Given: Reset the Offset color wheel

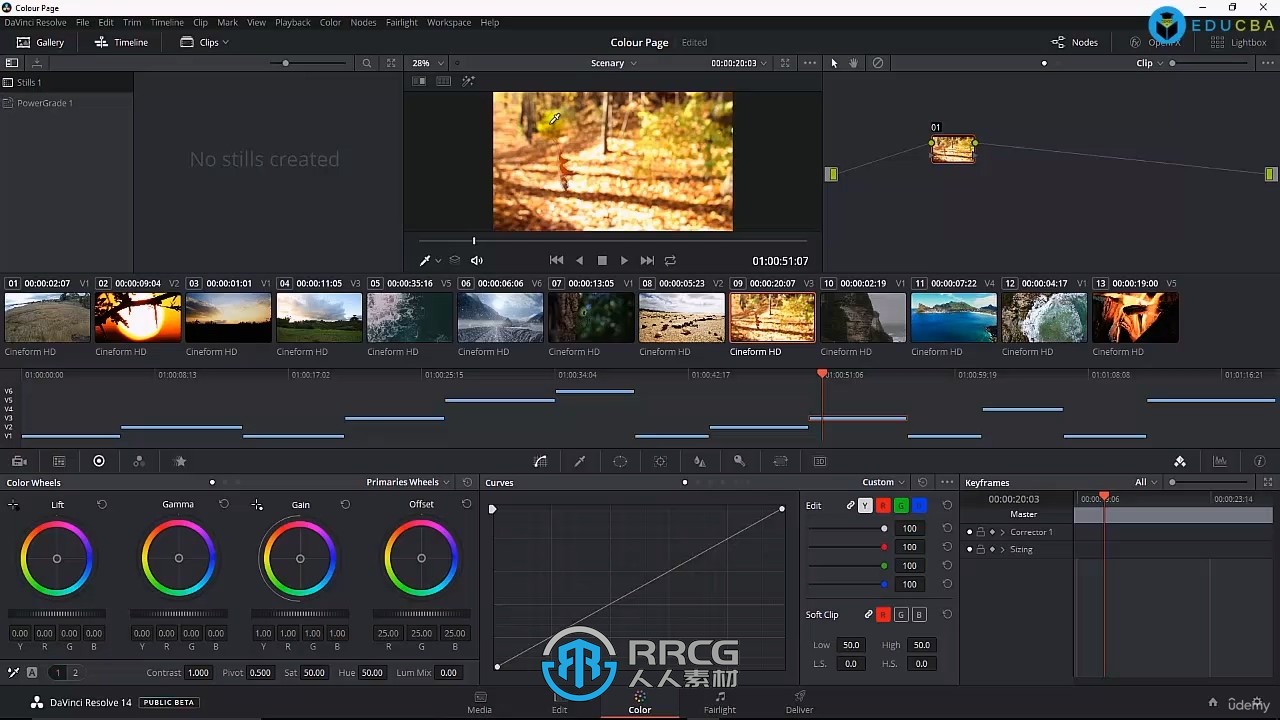Looking at the screenshot, I should [466, 504].
